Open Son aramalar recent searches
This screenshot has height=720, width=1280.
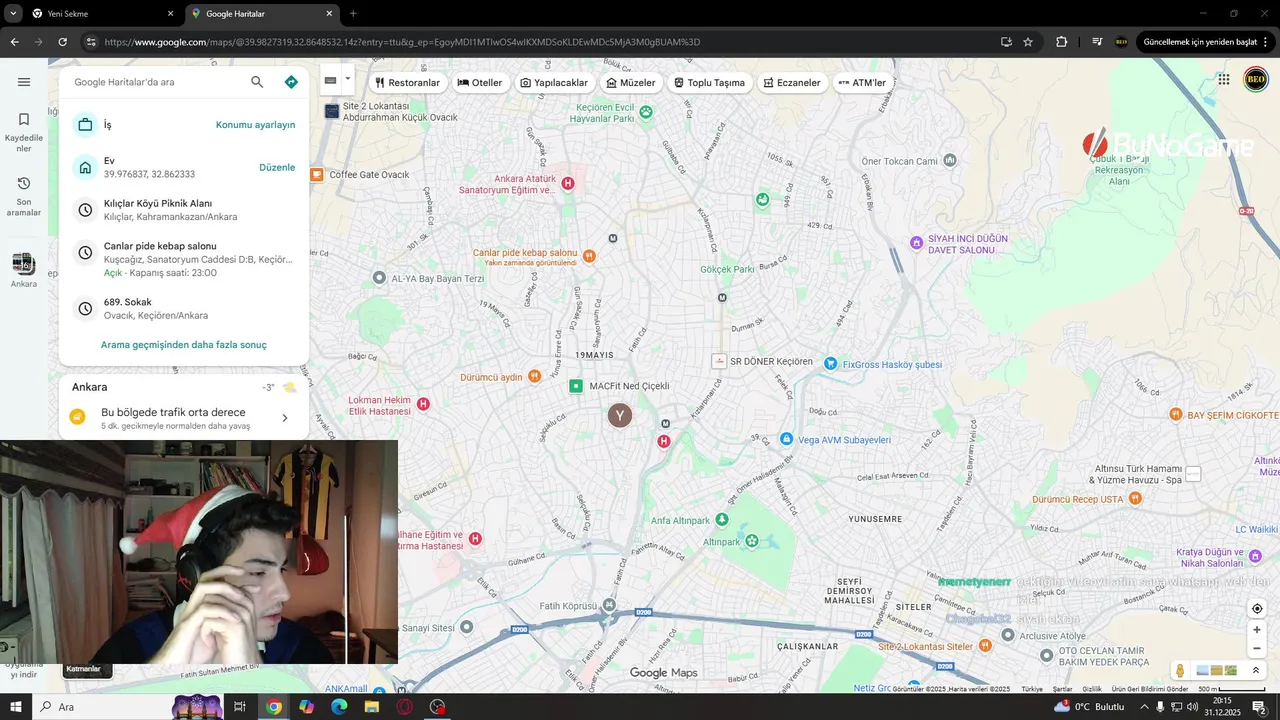[24, 196]
